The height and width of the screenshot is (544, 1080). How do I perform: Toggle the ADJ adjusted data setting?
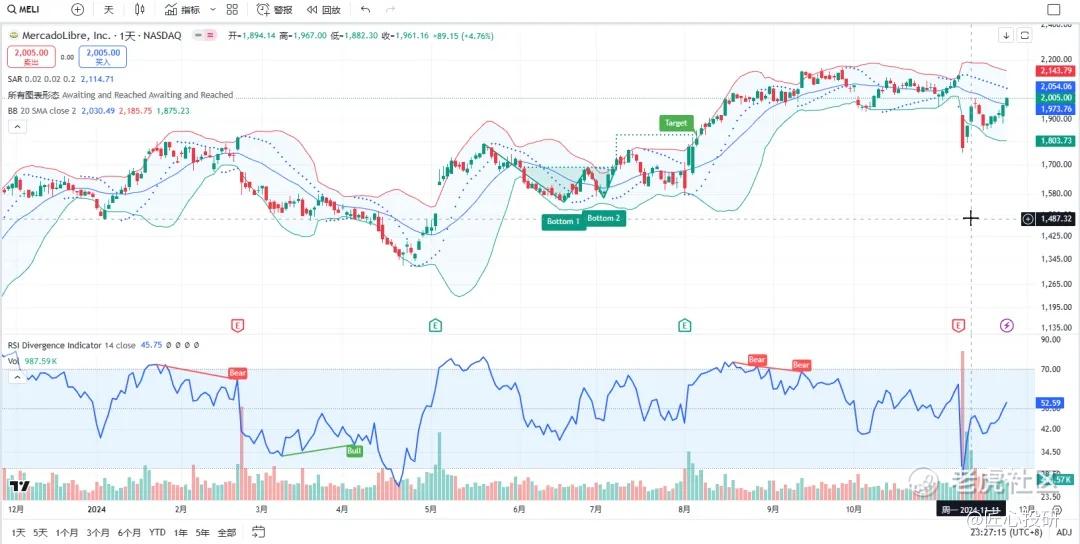(1063, 532)
